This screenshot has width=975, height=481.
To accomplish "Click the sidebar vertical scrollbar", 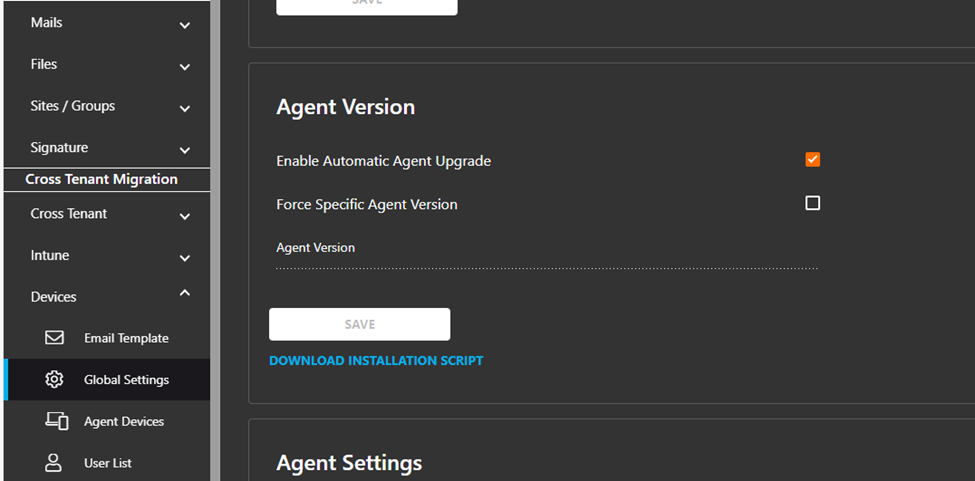I will 215,240.
